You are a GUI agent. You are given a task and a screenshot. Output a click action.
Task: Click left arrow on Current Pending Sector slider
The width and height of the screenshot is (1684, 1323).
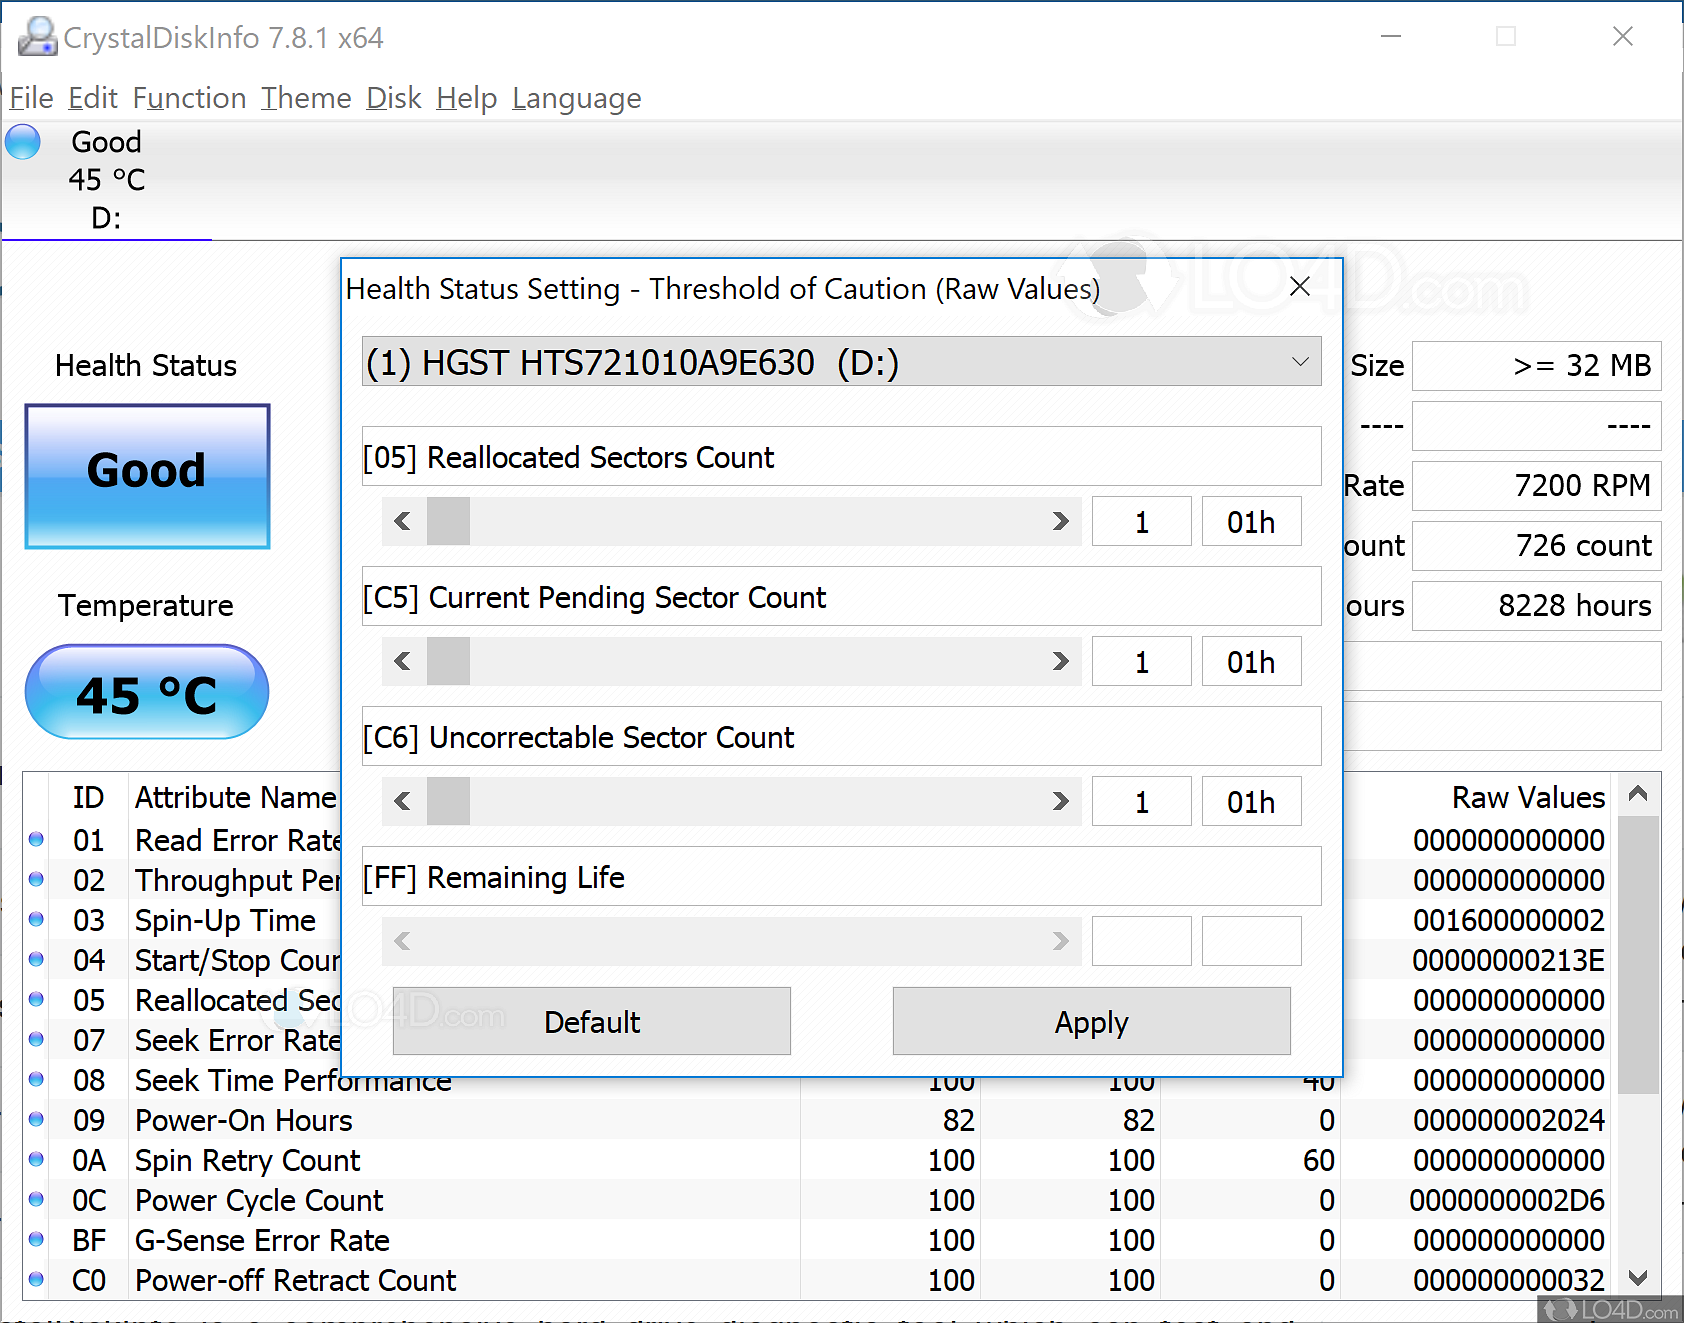(403, 661)
